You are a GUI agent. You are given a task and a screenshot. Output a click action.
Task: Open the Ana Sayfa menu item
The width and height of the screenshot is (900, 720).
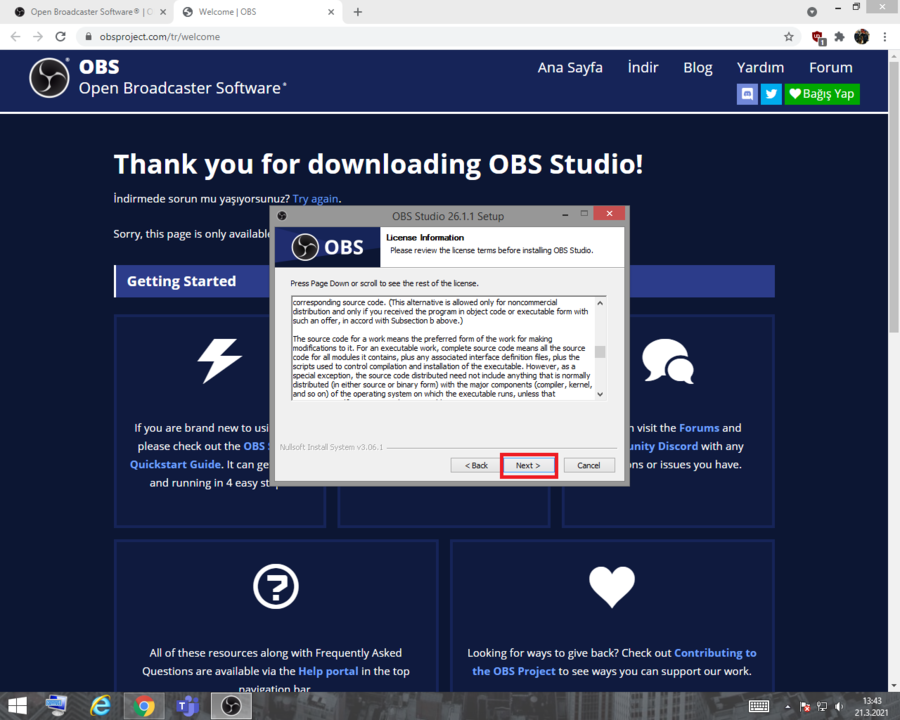click(570, 68)
